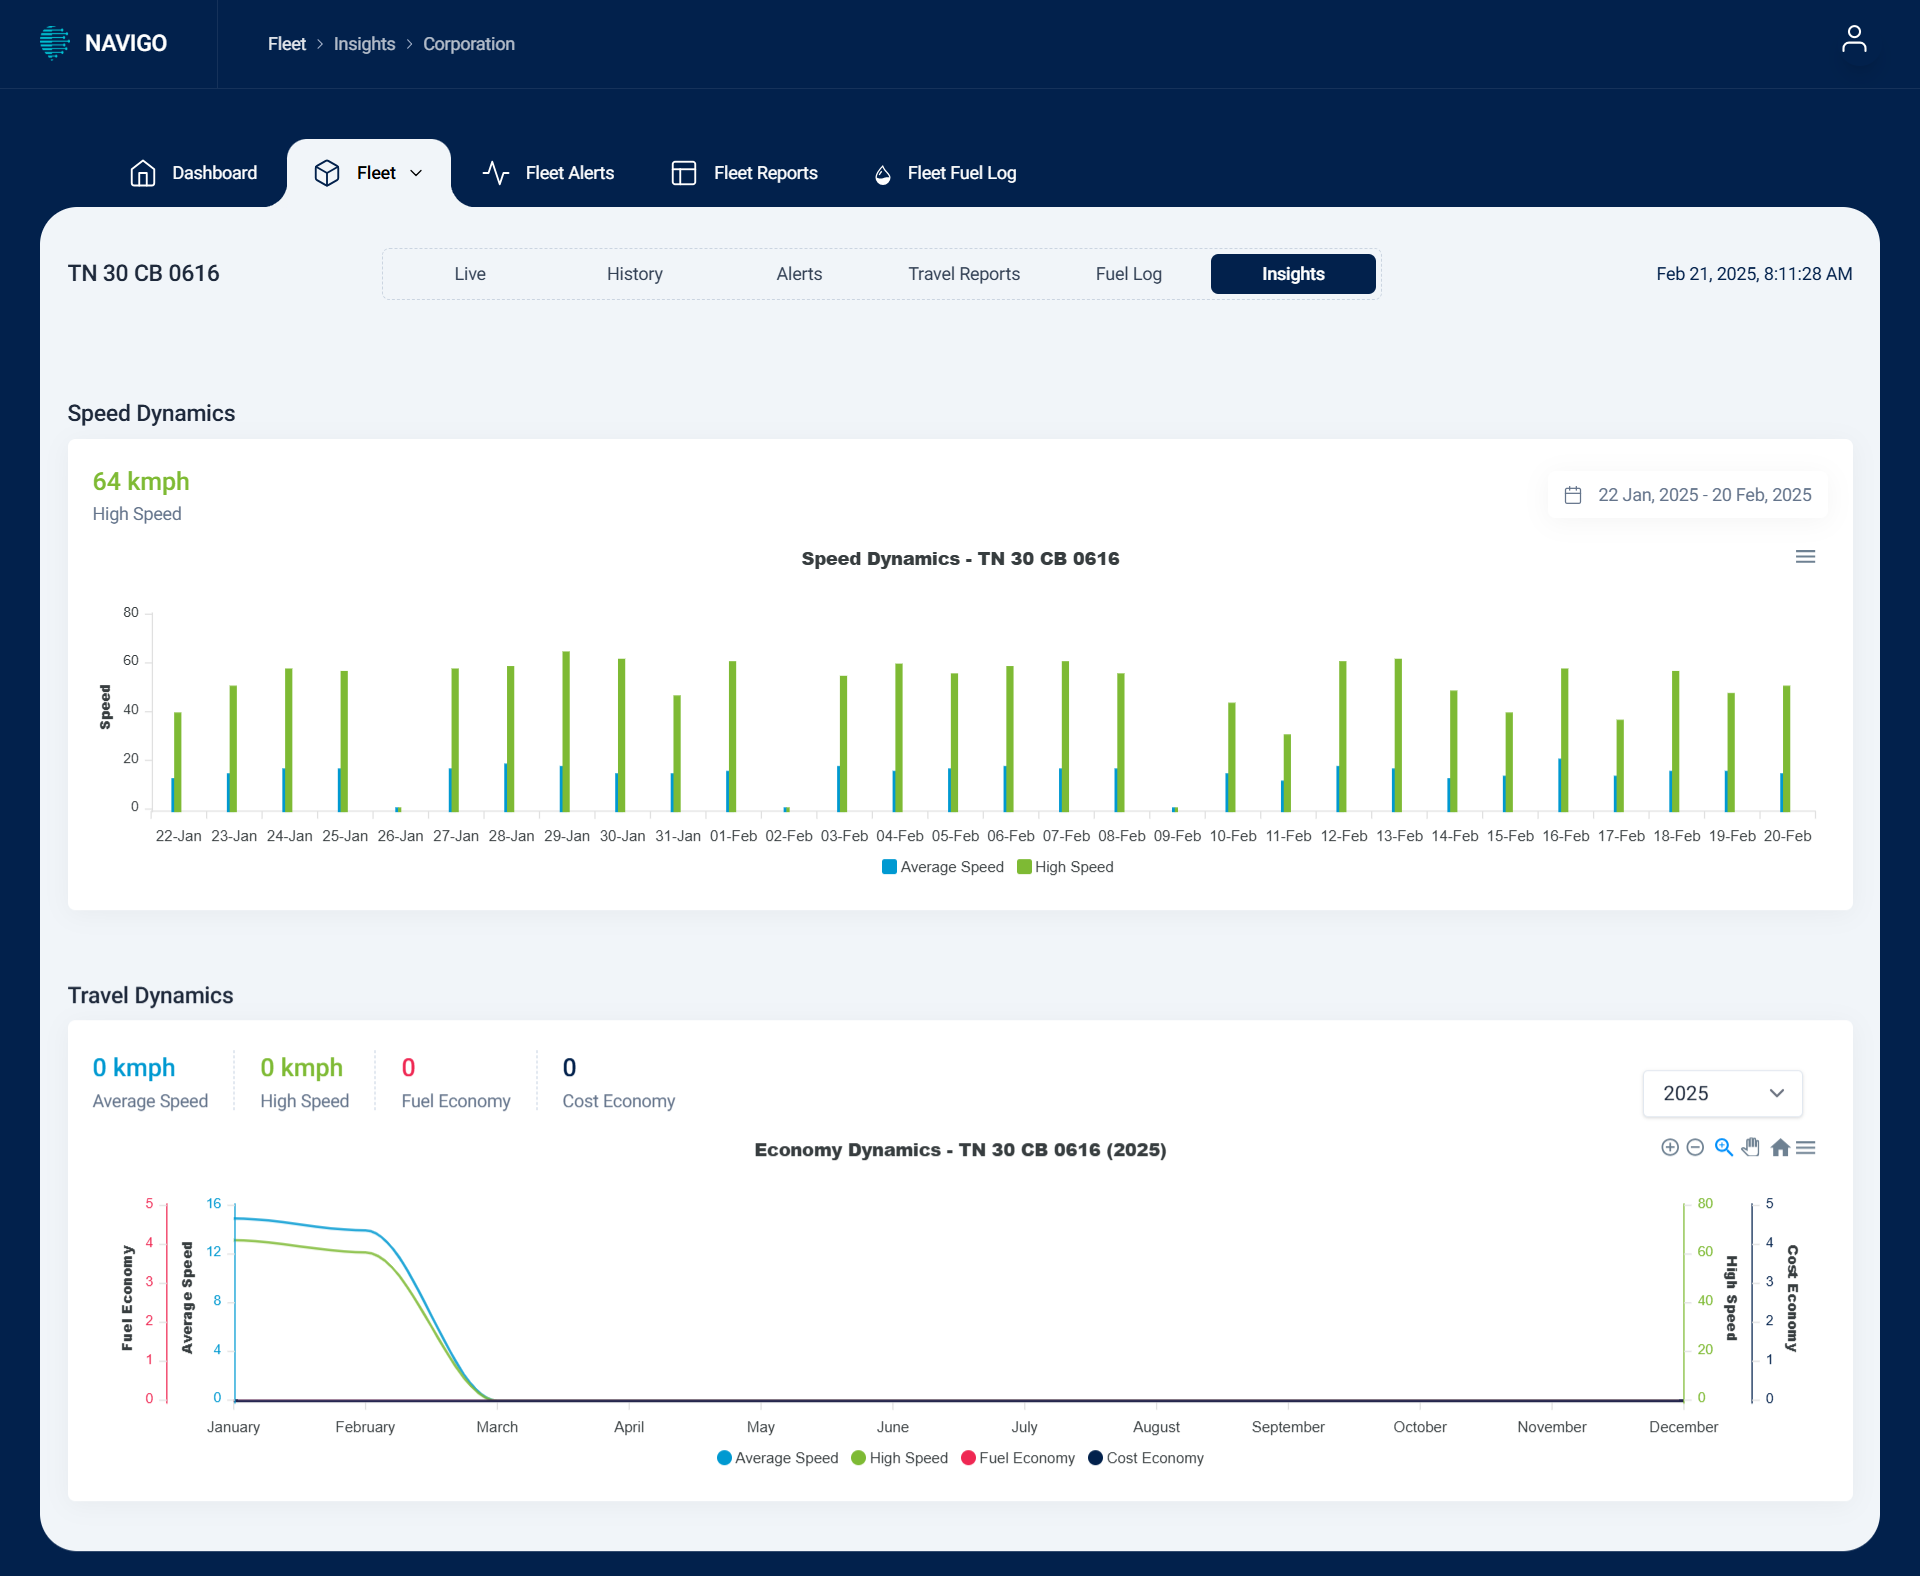Image resolution: width=1920 pixels, height=1576 pixels.
Task: Expand the 2025 year dropdown
Action: click(x=1722, y=1093)
